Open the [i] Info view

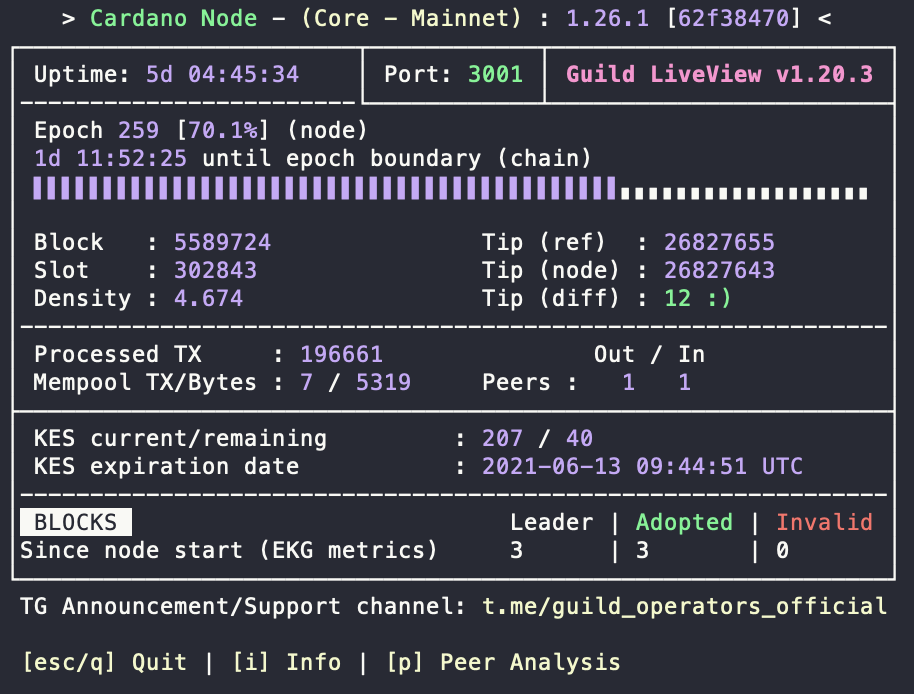286,663
